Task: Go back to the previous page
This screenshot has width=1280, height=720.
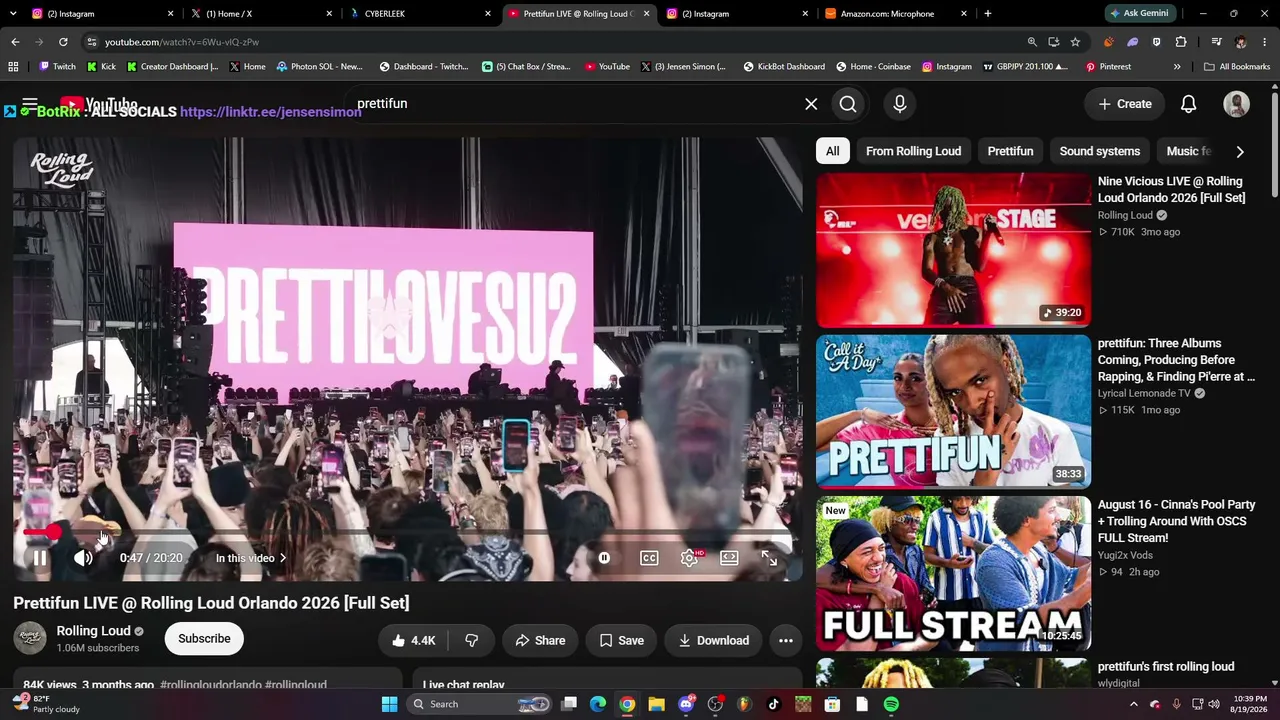Action: [x=15, y=42]
